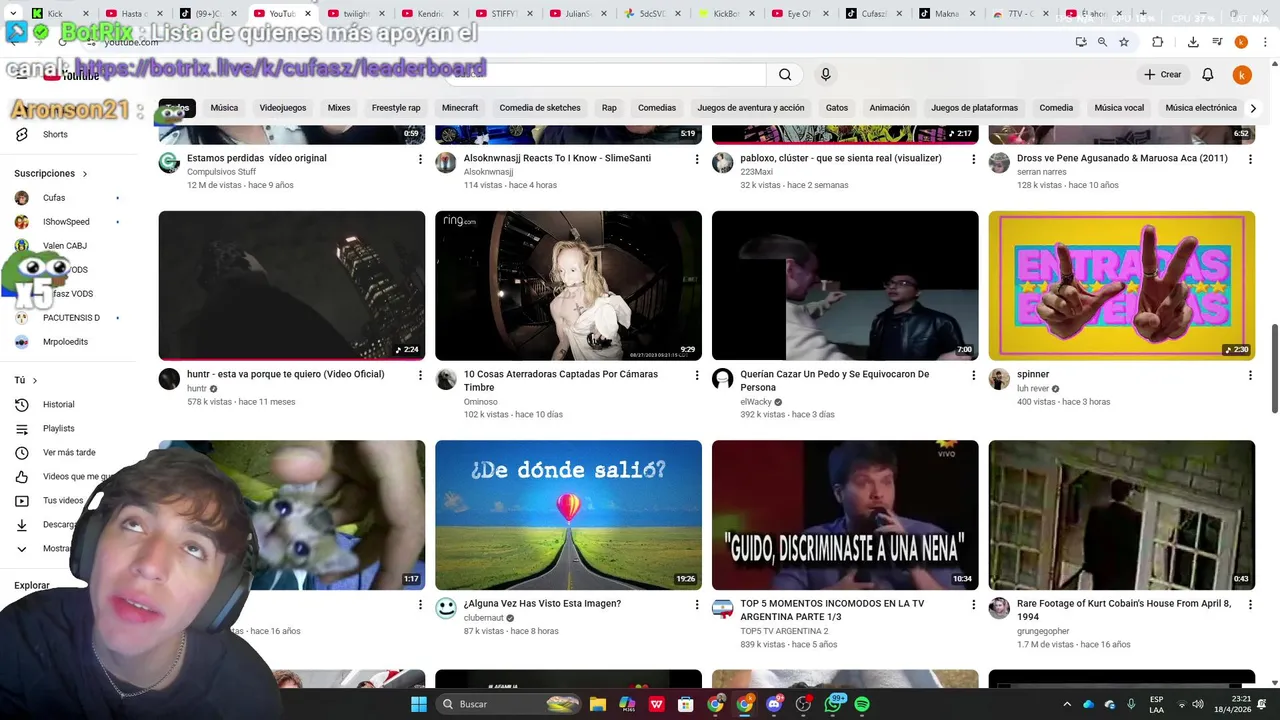Open taskbar volume control

1197,704
